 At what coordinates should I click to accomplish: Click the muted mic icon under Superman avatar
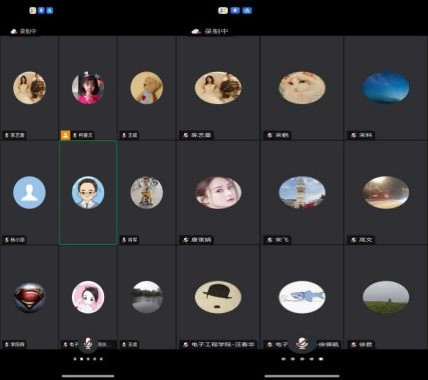point(7,344)
